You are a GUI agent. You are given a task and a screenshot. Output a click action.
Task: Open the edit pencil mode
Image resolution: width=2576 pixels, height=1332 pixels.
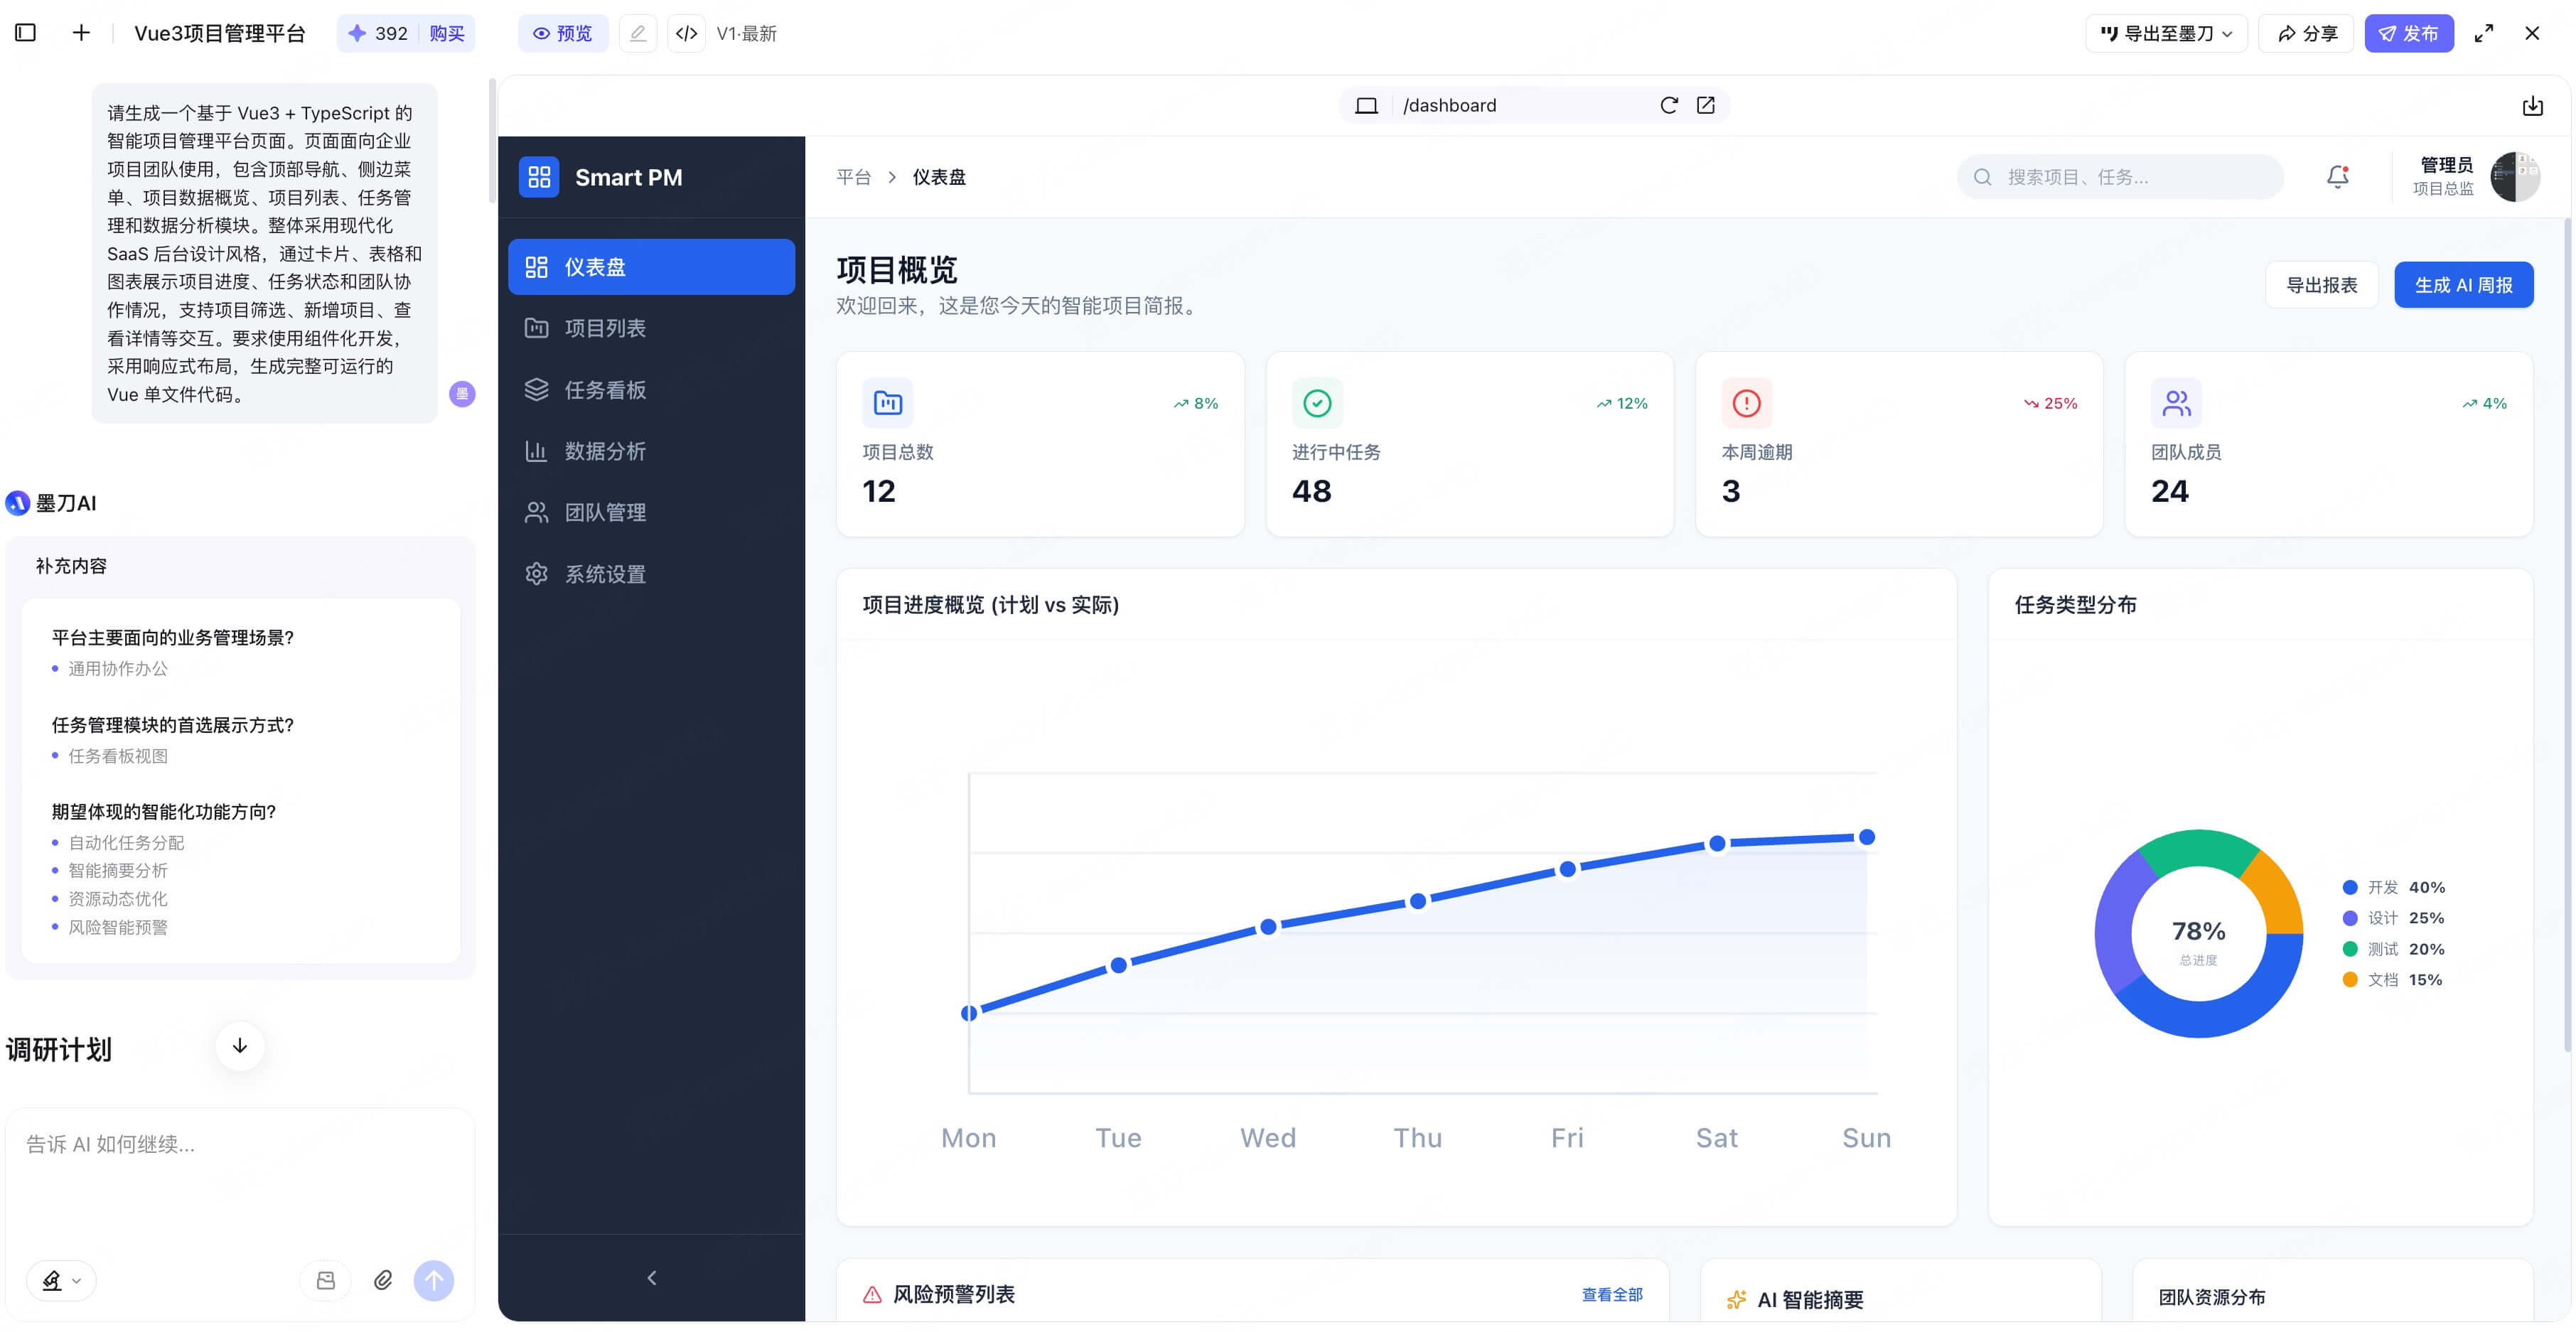click(638, 33)
